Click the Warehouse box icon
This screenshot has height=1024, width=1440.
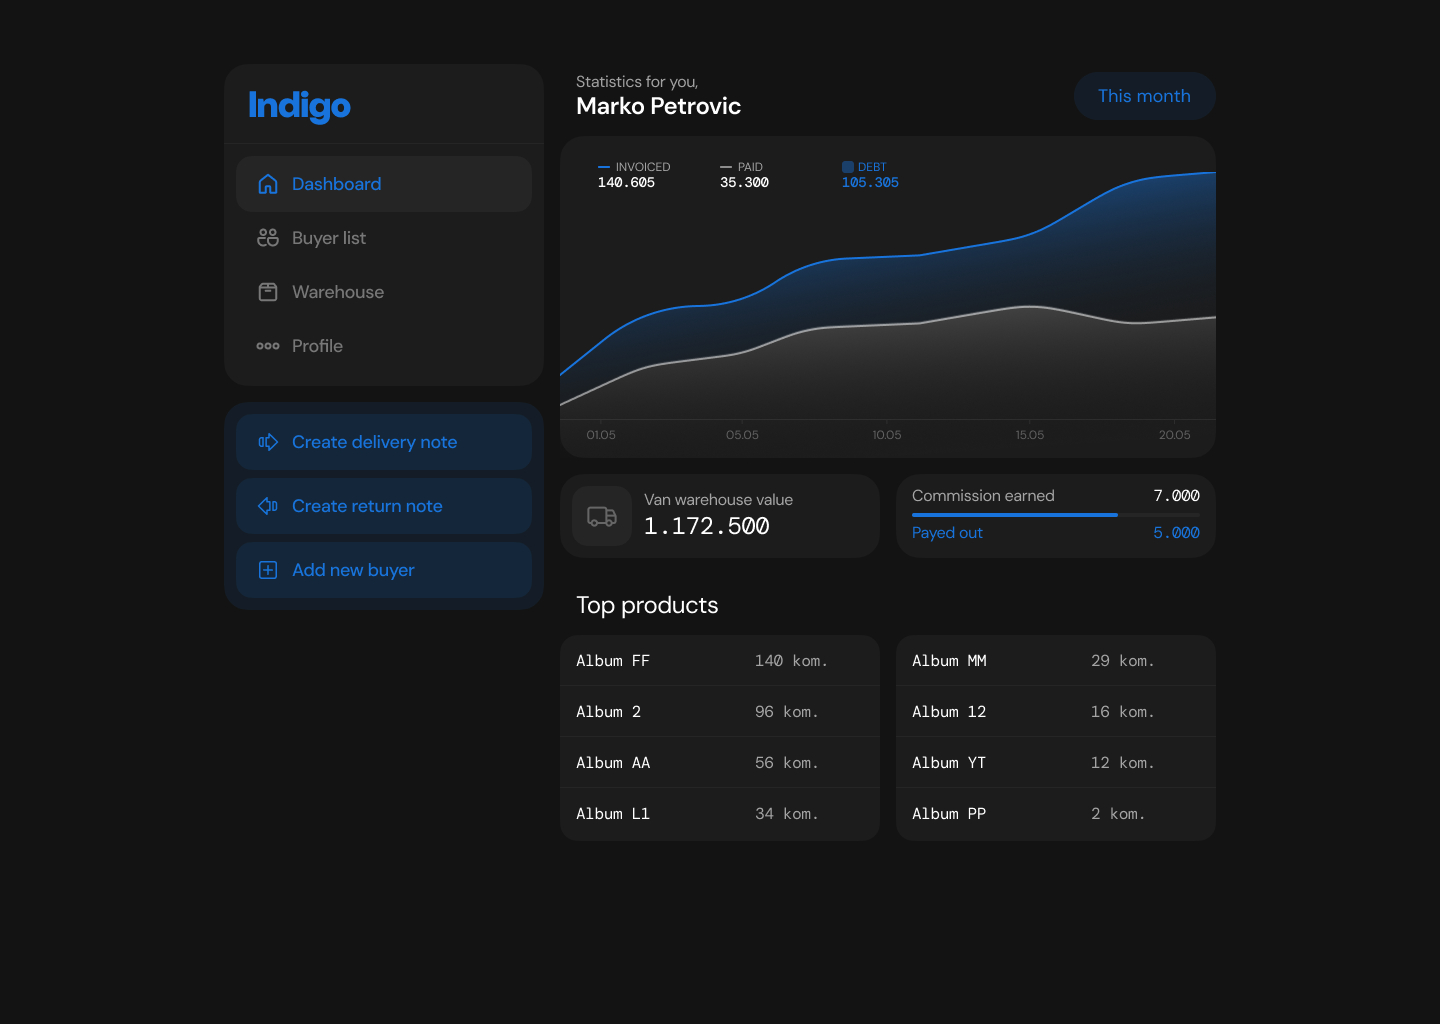268,292
